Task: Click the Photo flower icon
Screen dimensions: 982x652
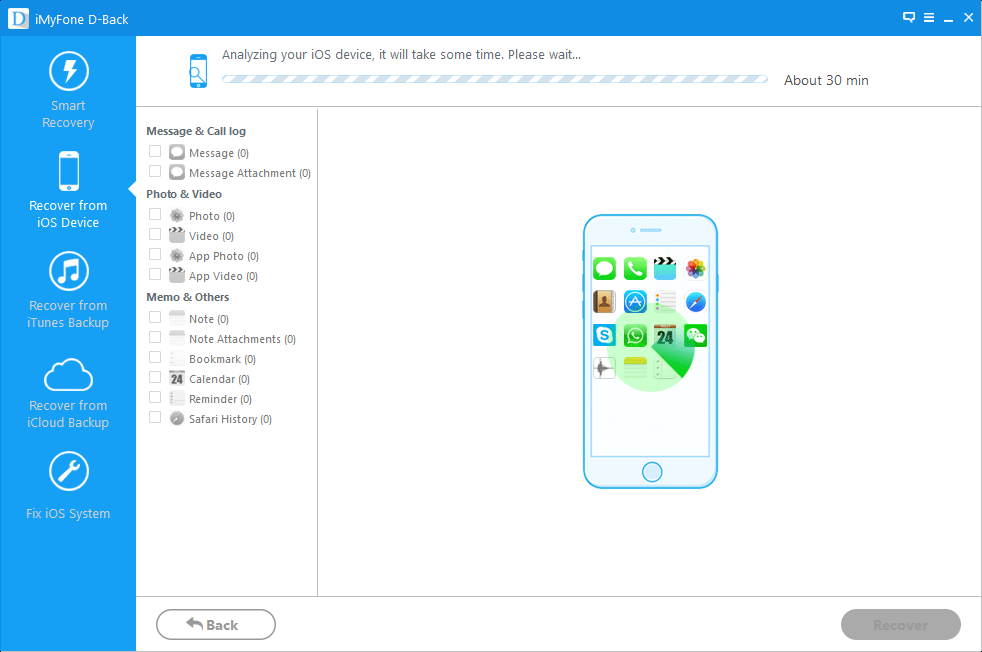Action: (177, 215)
